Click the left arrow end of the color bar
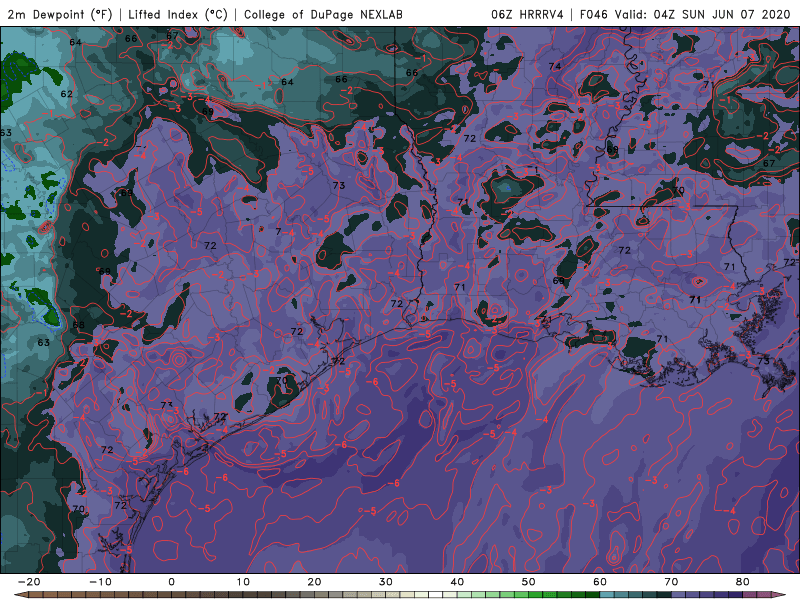This screenshot has height=600, width=800. point(21,595)
